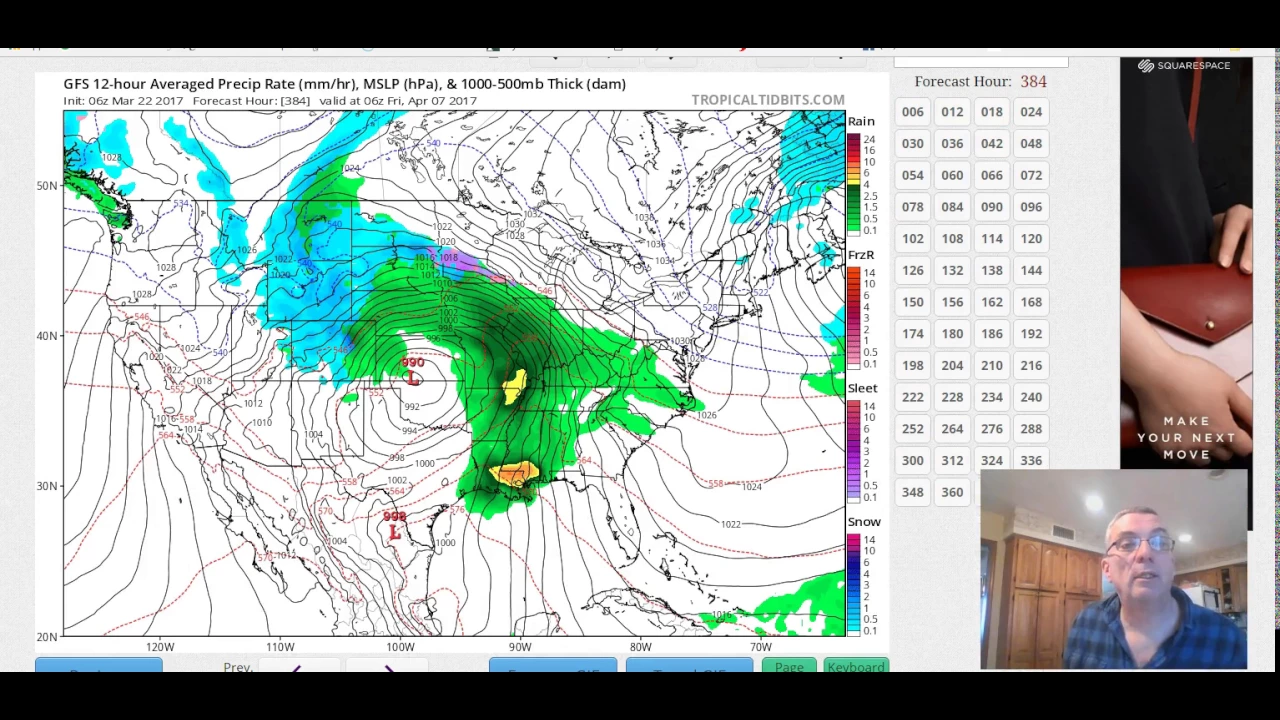Open the Squarespace advertisement
The image size is (1280, 720).
point(1186,264)
